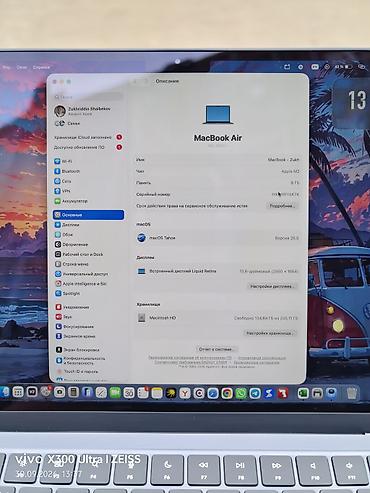This screenshot has width=370, height=493.
Task: Open Notes from the Dock
Action: tap(157, 393)
